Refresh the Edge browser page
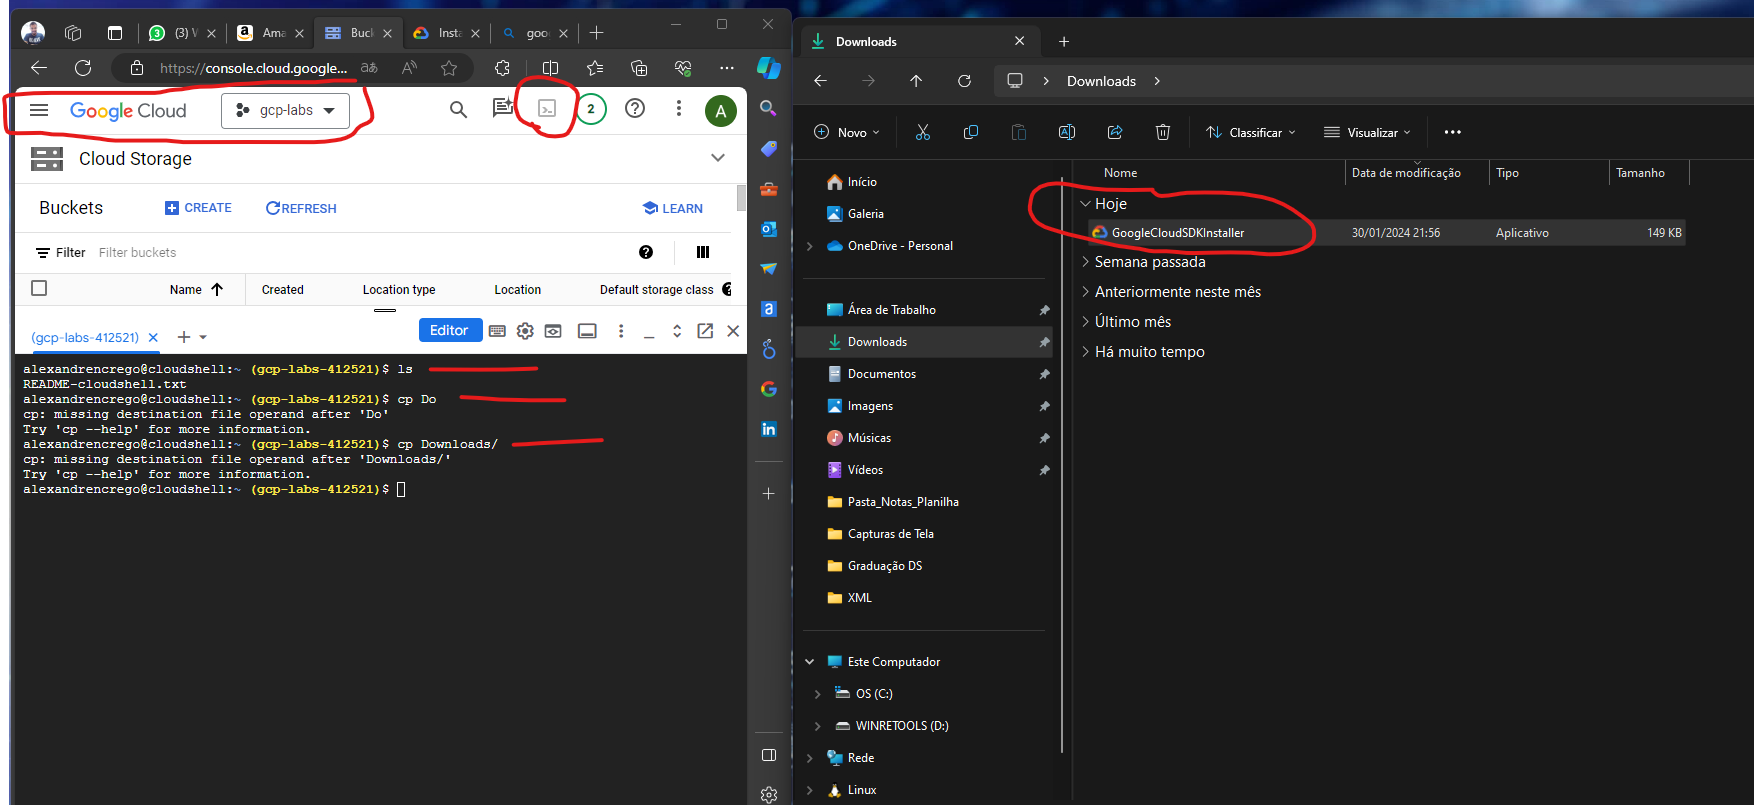This screenshot has width=1754, height=805. point(83,68)
